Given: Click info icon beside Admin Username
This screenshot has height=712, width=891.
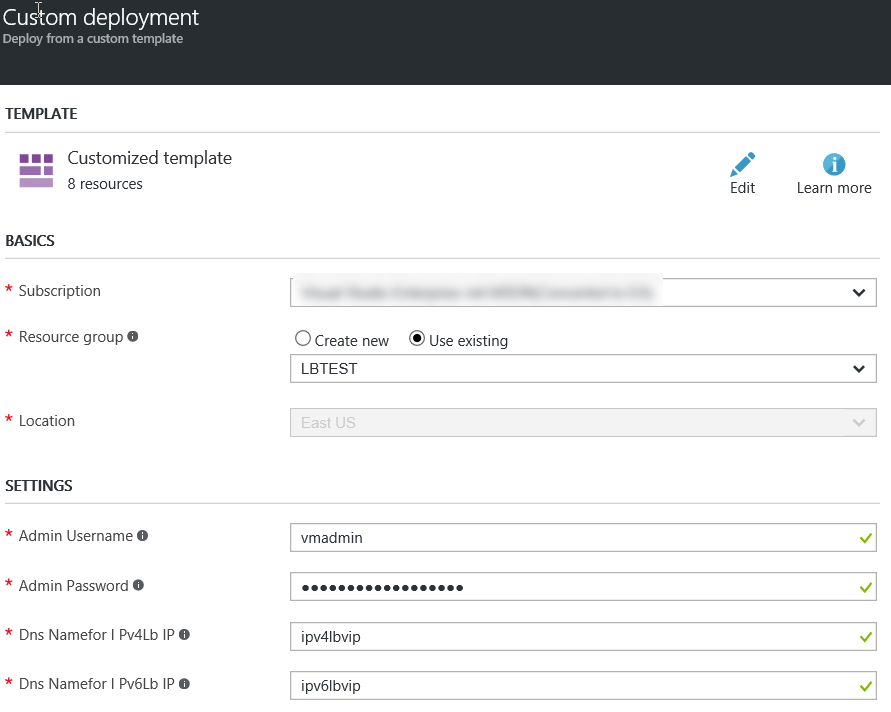Looking at the screenshot, I should [143, 536].
